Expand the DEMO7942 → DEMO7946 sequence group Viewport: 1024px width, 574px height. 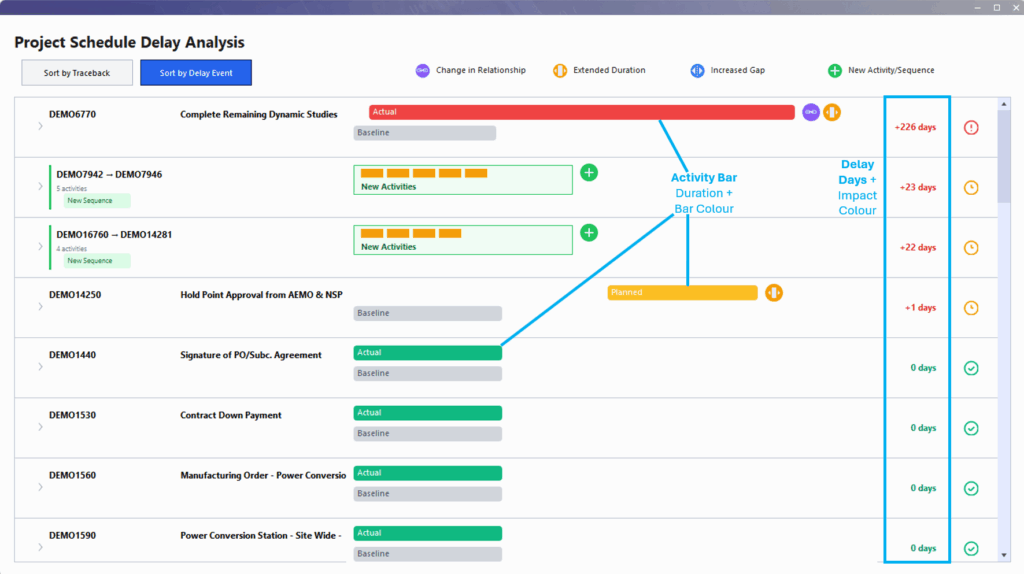(x=40, y=187)
